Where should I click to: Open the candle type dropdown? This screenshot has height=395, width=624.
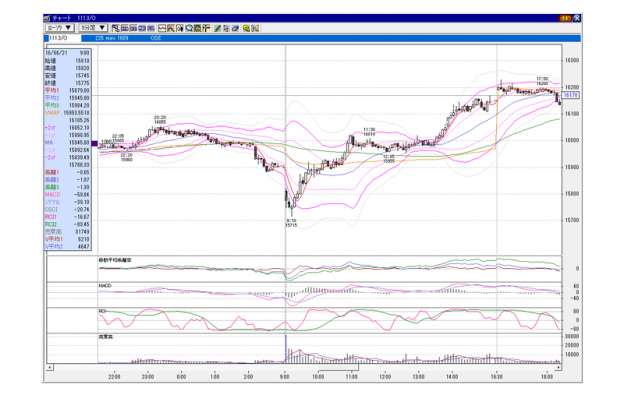60,28
